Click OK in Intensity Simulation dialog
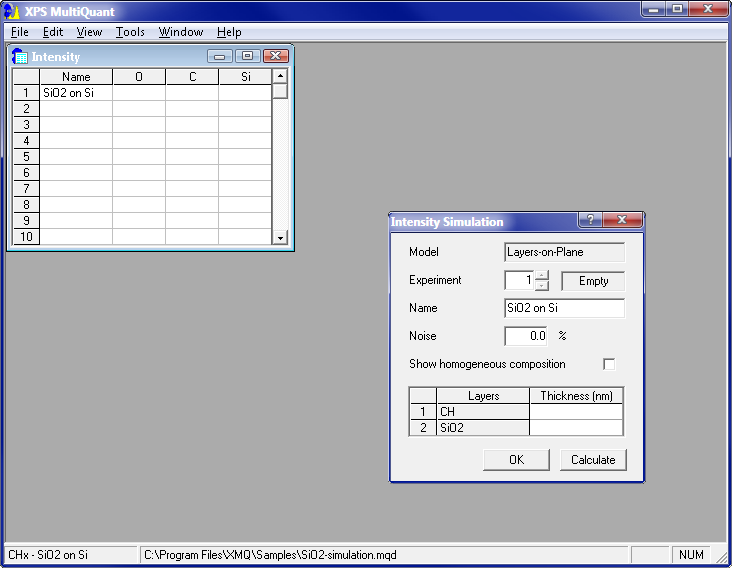This screenshot has height=568, width=732. point(516,460)
